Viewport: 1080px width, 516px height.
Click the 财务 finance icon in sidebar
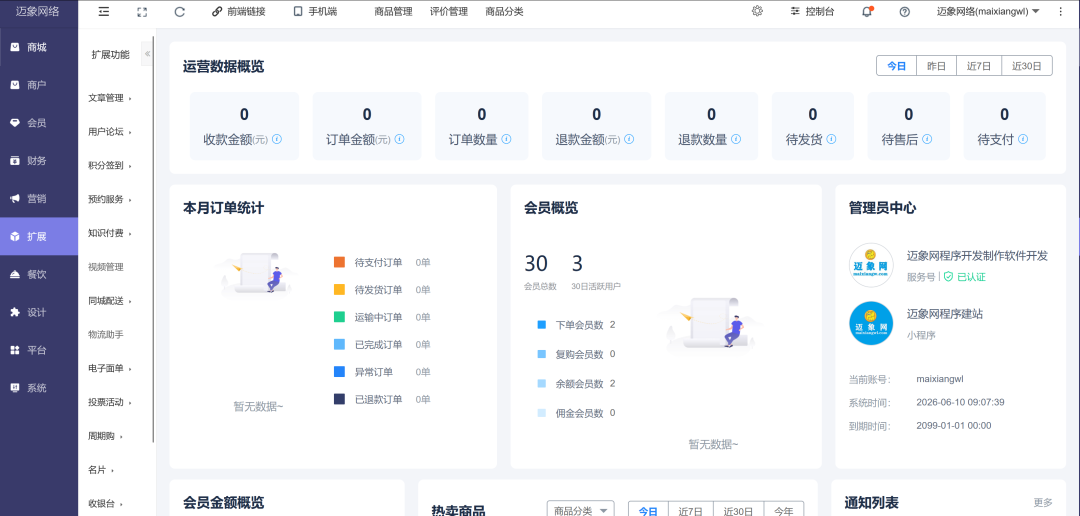pyautogui.click(x=14, y=161)
